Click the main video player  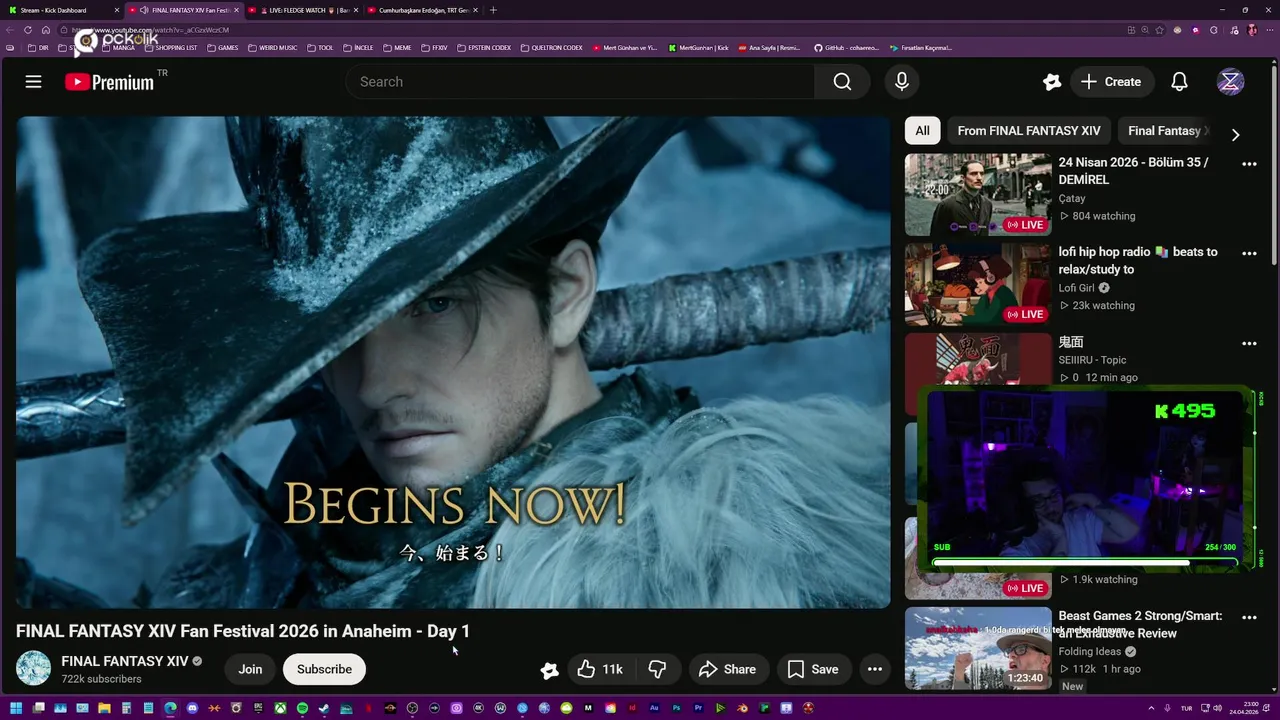[x=453, y=362]
